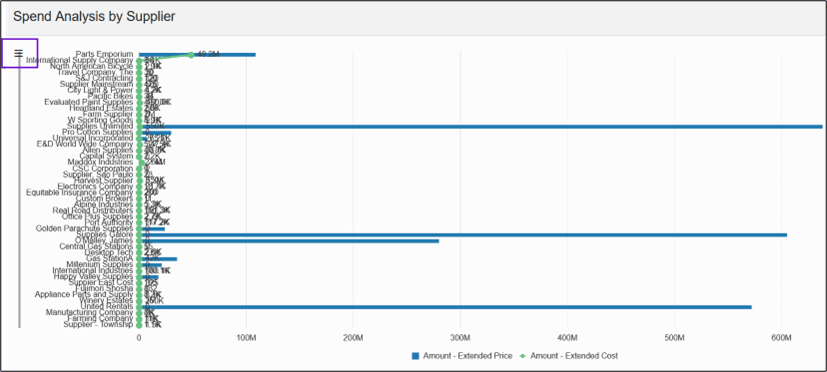Click the Equitable Insurance Company label
The width and height of the screenshot is (827, 372).
80,193
